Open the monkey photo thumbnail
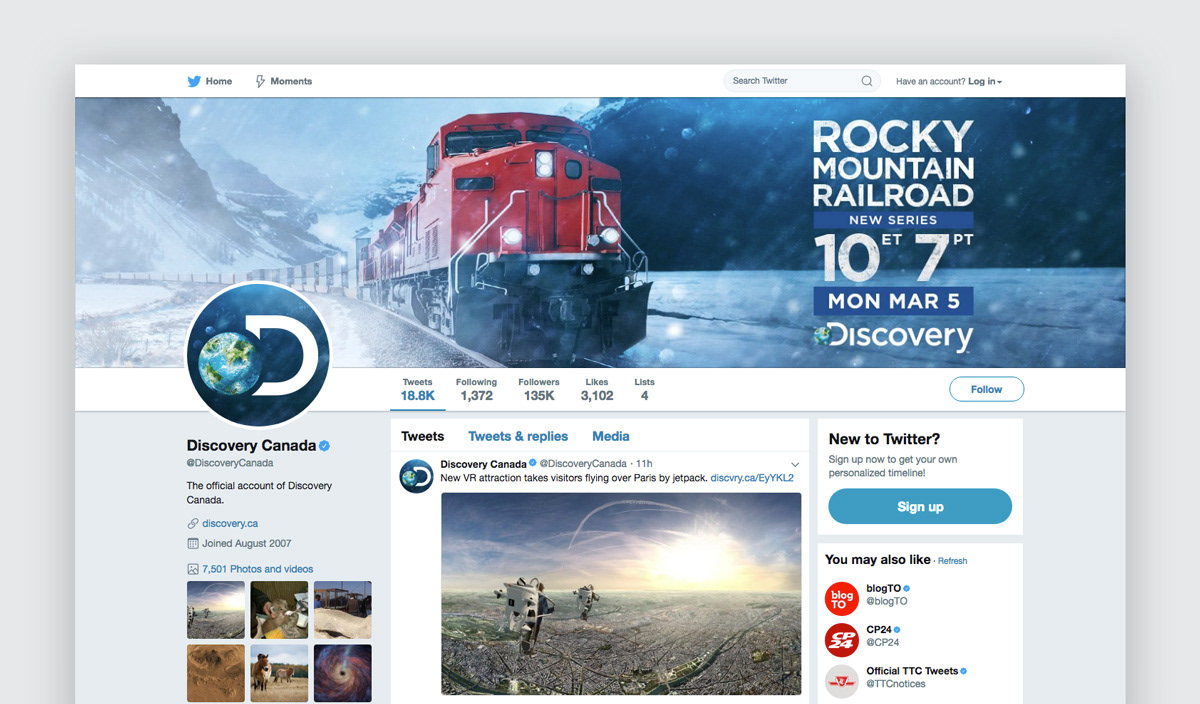The height and width of the screenshot is (704, 1200). coord(279,610)
